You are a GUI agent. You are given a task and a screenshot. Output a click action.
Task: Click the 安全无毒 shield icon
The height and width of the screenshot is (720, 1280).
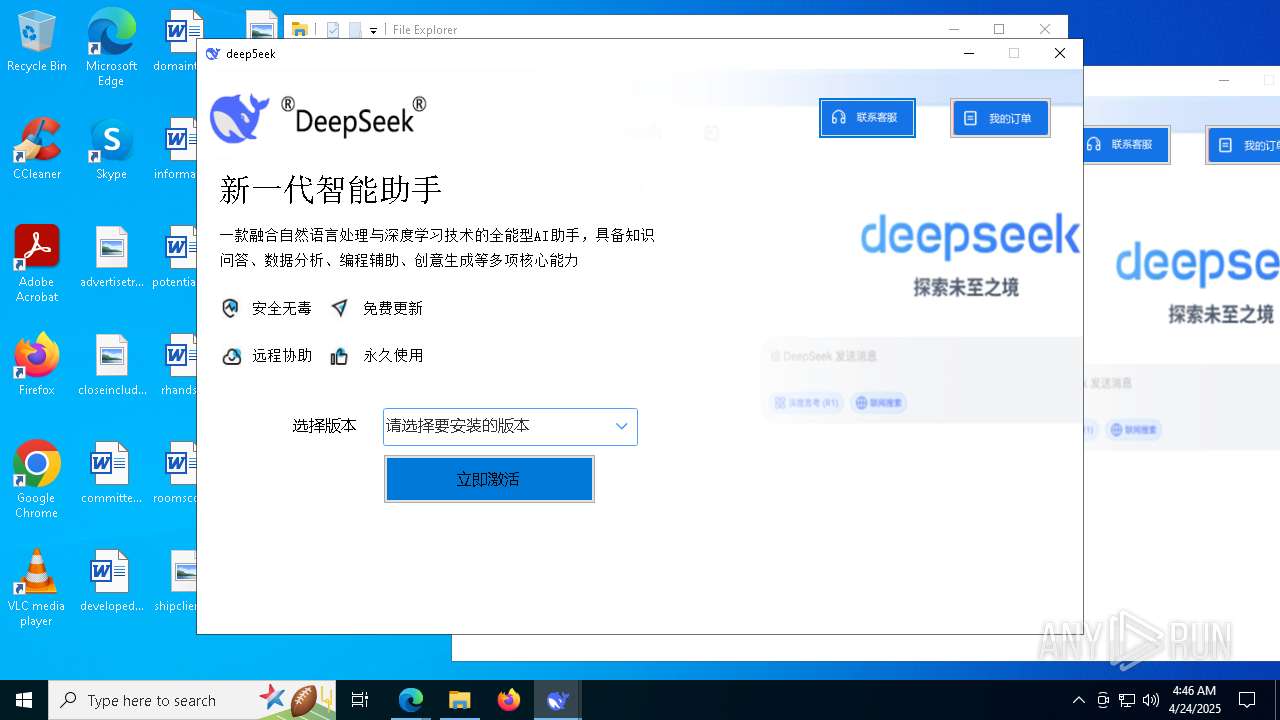click(230, 308)
